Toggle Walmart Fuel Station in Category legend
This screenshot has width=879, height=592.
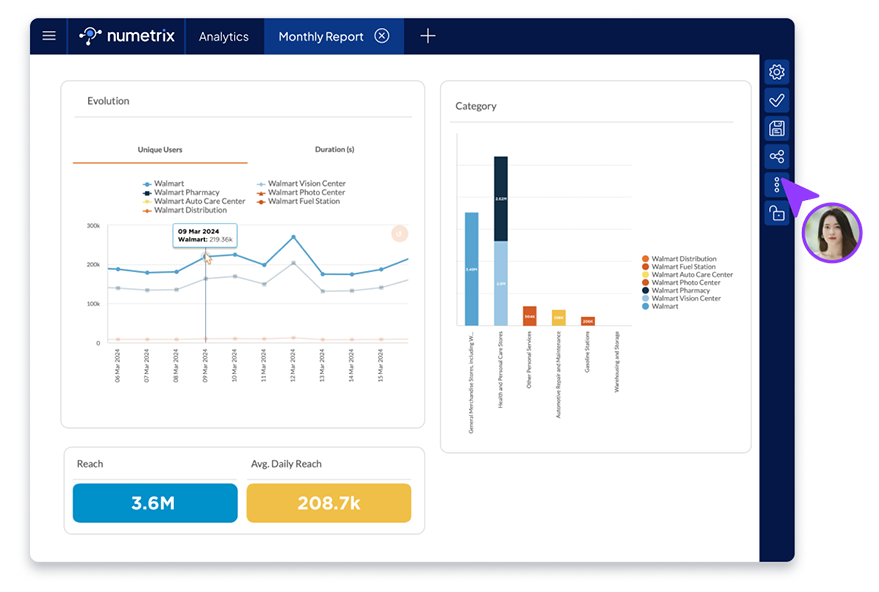678,267
